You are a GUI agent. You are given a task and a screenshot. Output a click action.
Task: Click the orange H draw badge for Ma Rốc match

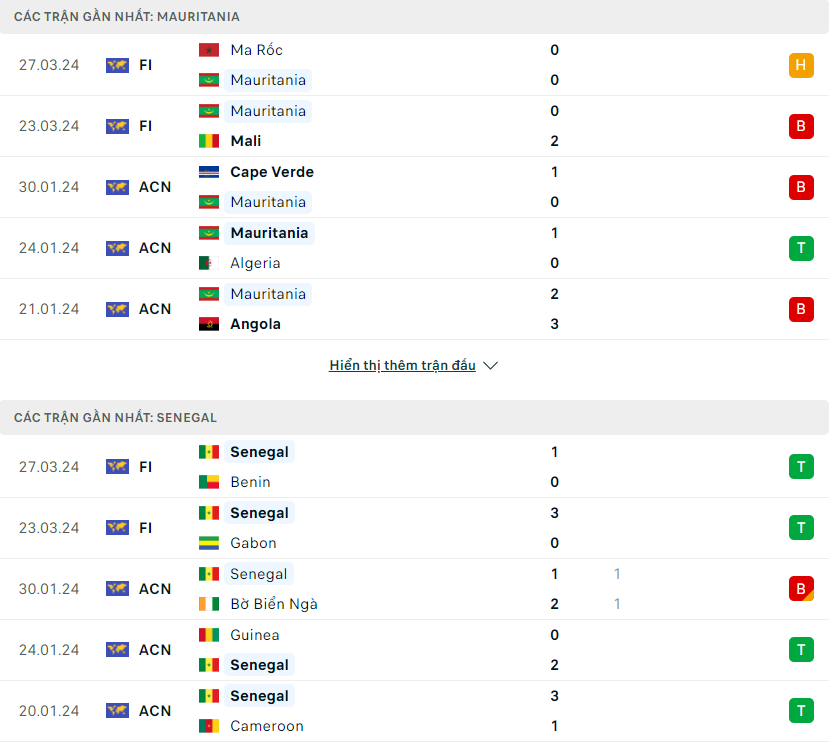801,65
